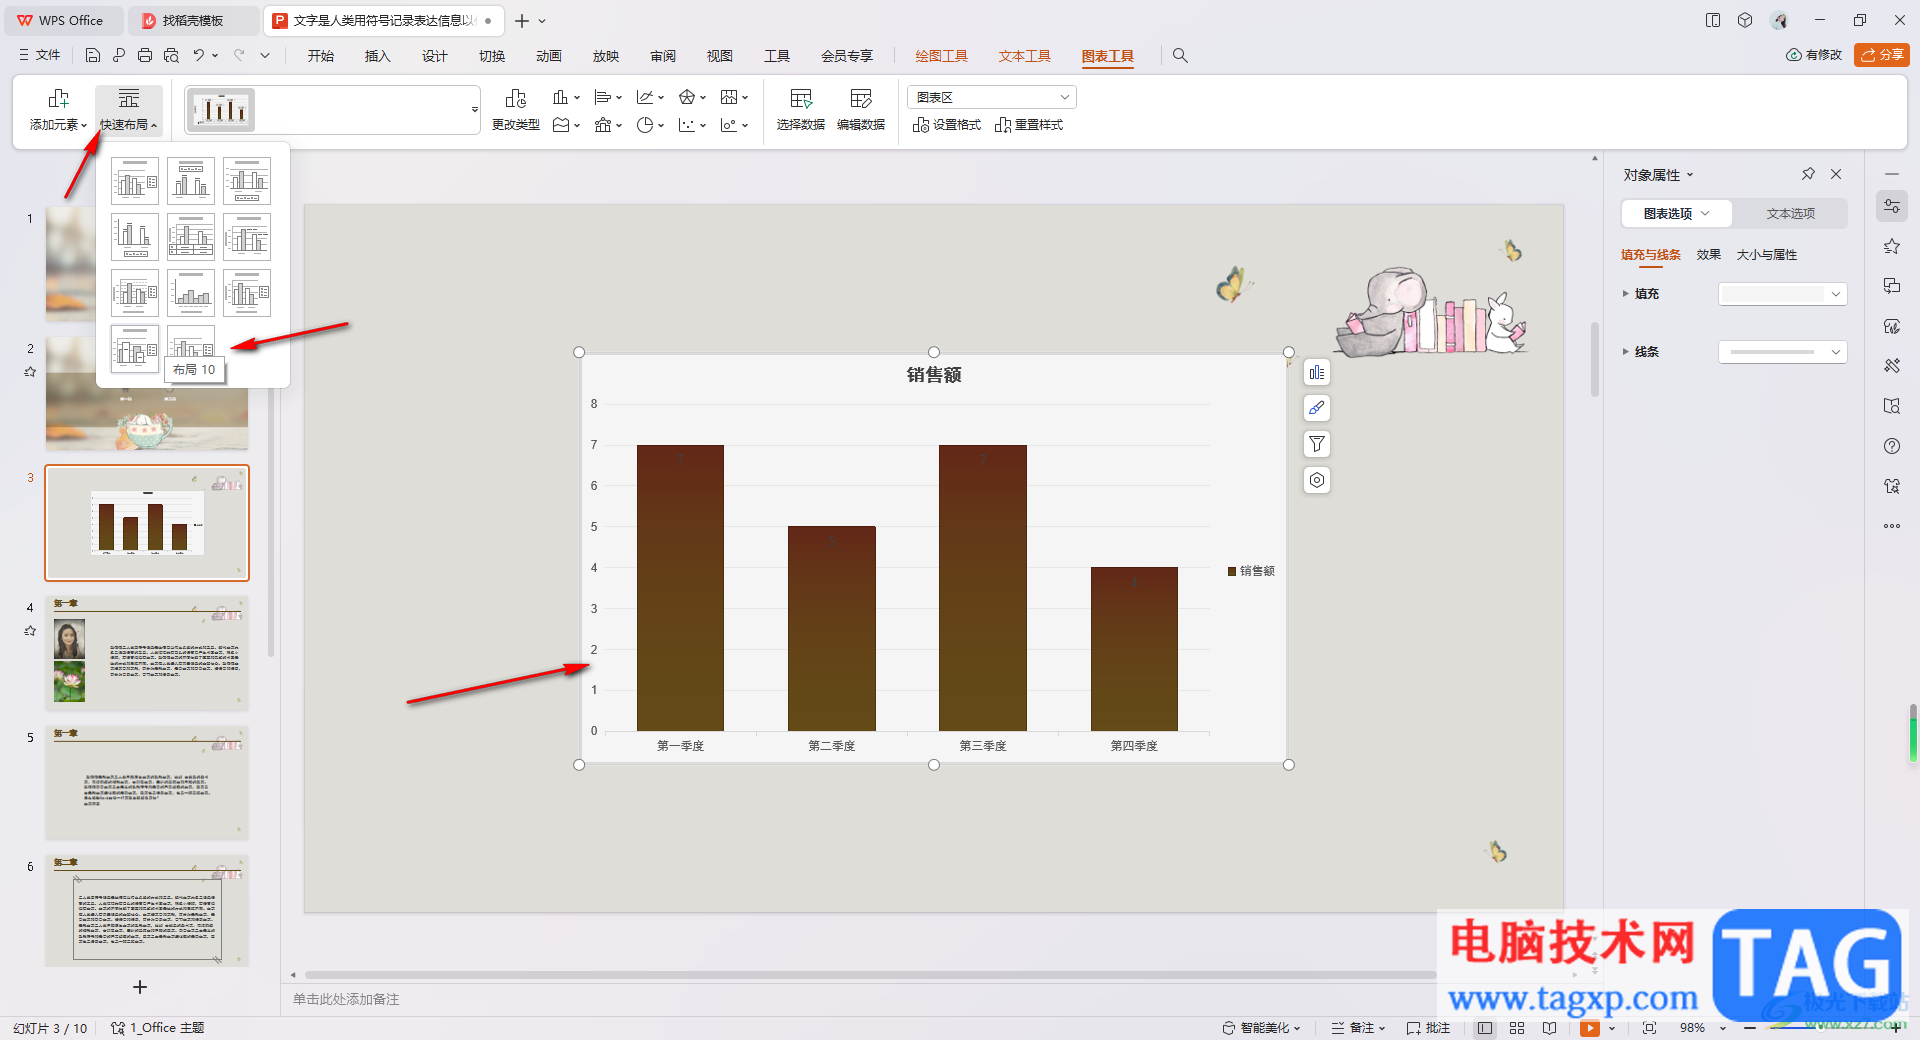Open the pie chart type dropdown
The height and width of the screenshot is (1040, 1920).
650,125
